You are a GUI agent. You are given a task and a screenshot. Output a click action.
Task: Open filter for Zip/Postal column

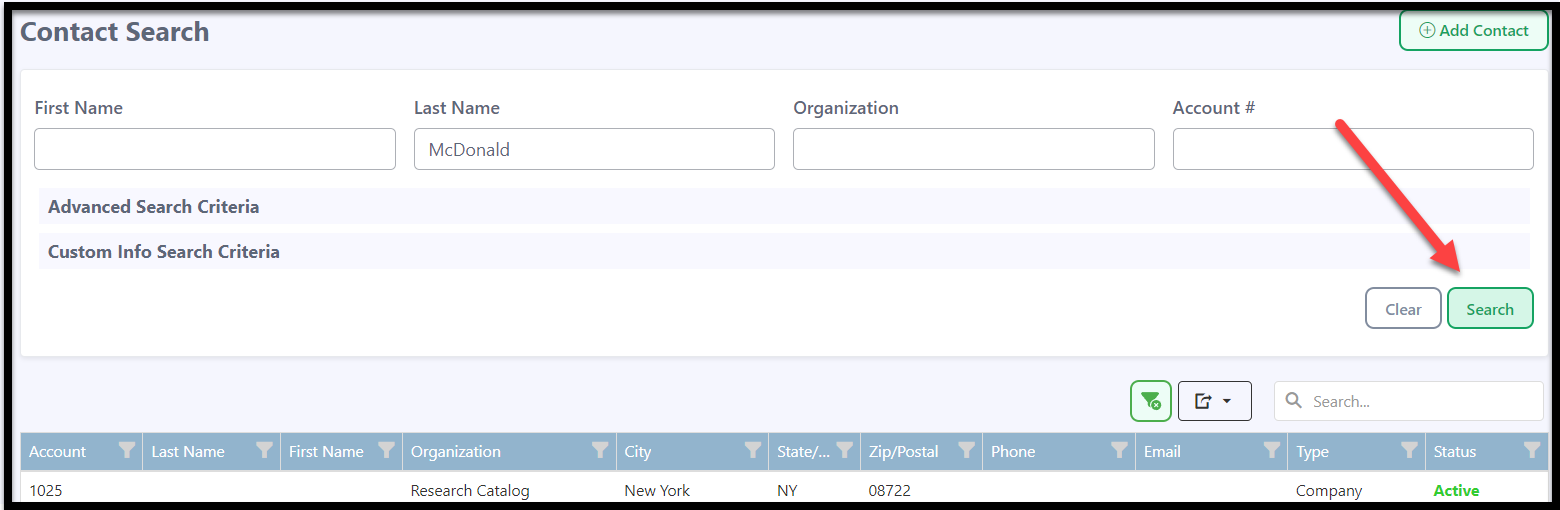pyautogui.click(x=967, y=451)
